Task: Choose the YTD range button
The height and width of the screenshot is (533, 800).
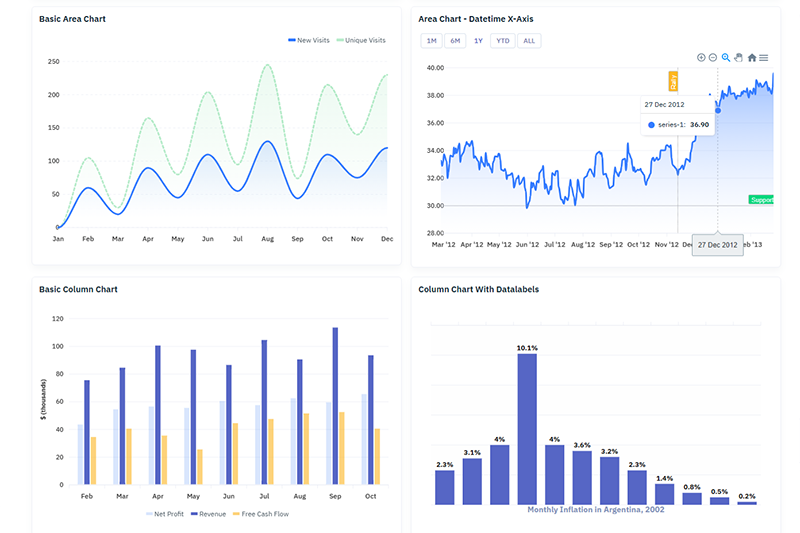Action: (503, 41)
